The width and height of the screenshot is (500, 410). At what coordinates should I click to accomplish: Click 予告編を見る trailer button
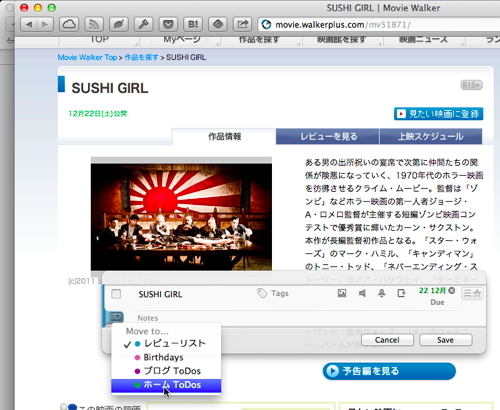pyautogui.click(x=389, y=371)
